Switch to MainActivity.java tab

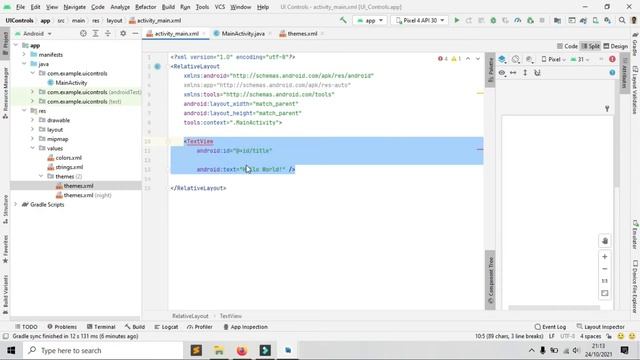(242, 33)
